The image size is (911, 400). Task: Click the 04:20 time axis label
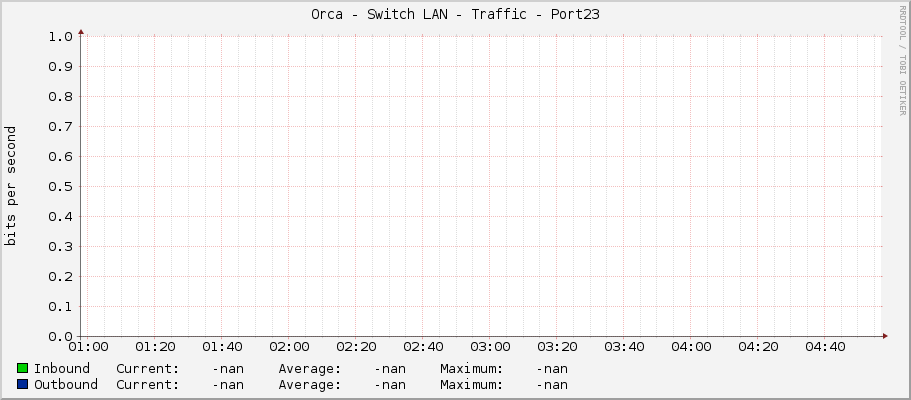758,347
